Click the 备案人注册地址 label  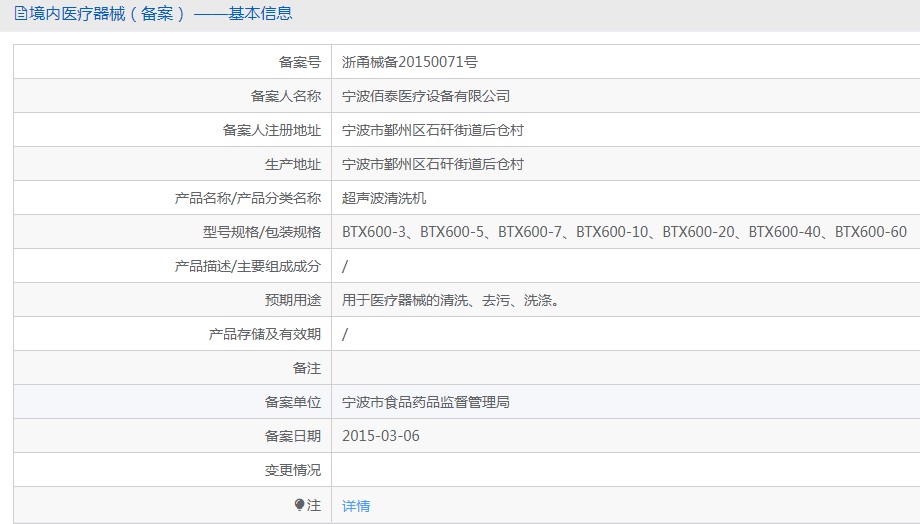point(272,130)
